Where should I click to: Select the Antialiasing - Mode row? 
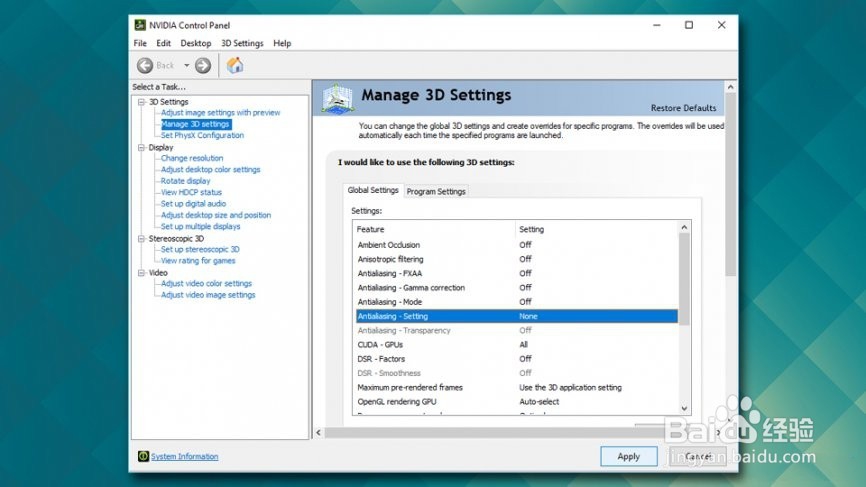coord(517,302)
